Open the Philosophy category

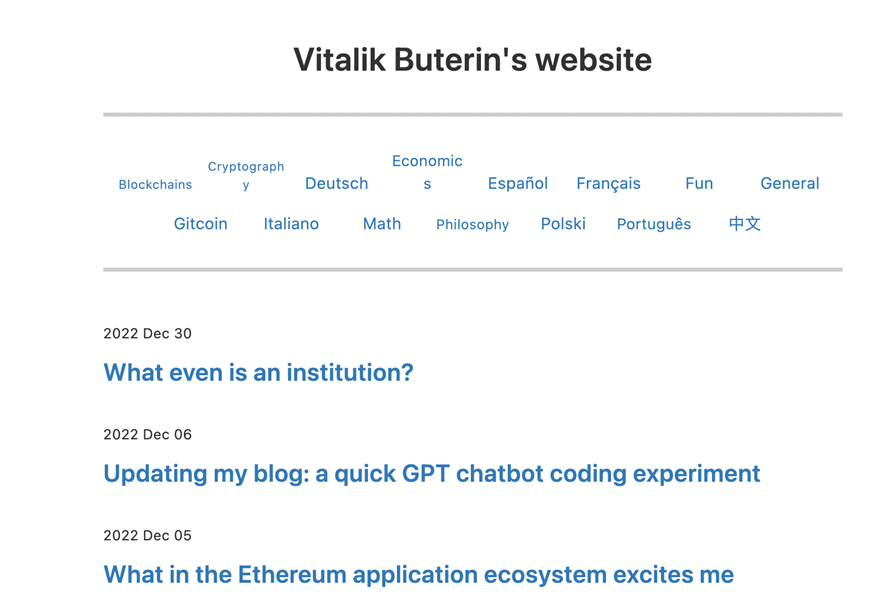(472, 225)
